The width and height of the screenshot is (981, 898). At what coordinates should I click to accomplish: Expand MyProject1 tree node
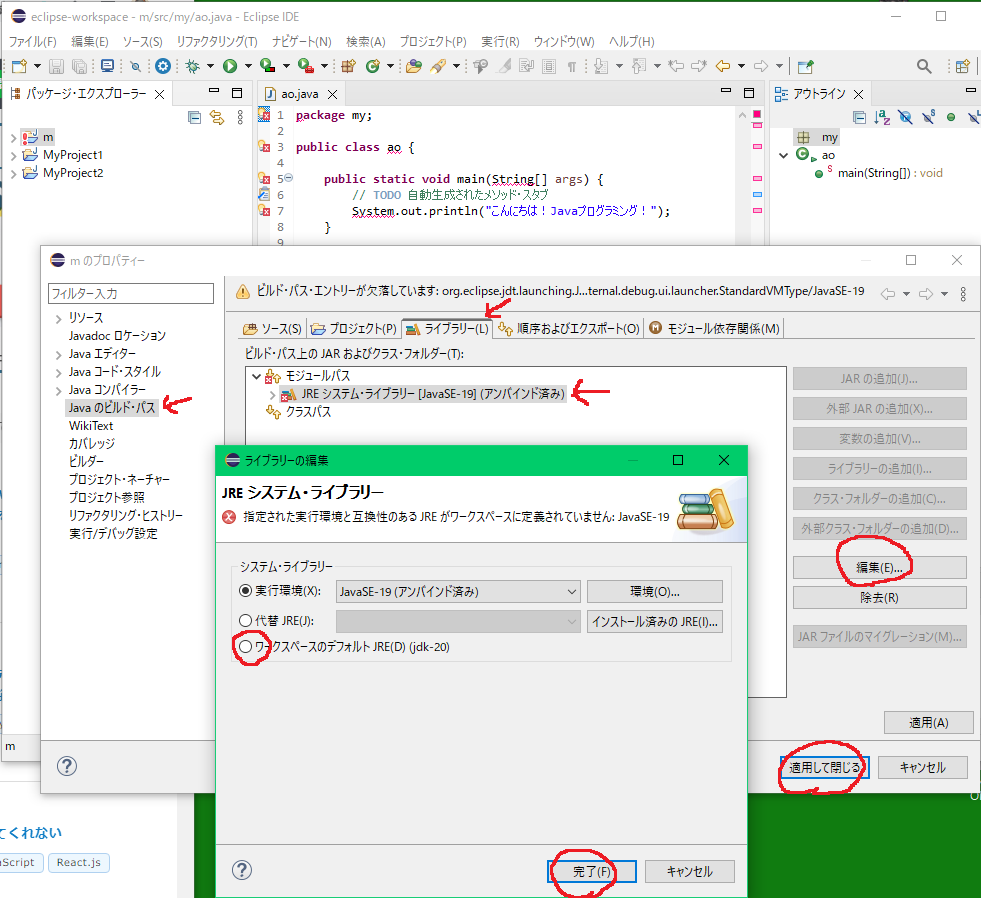click(x=13, y=155)
